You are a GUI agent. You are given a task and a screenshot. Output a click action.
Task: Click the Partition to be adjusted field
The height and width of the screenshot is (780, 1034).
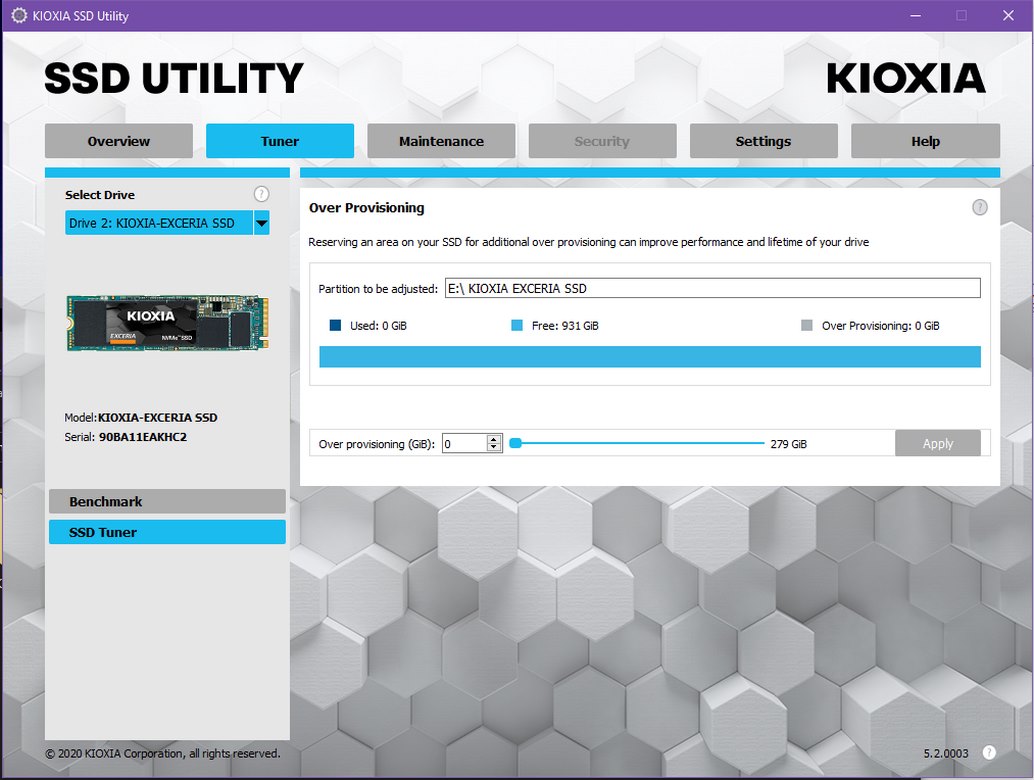tap(712, 288)
